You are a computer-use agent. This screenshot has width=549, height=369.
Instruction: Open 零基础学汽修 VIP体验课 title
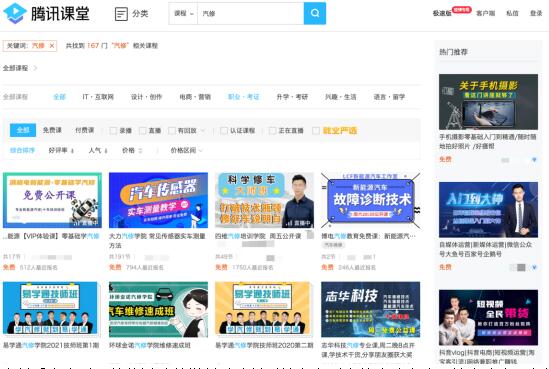[51, 236]
